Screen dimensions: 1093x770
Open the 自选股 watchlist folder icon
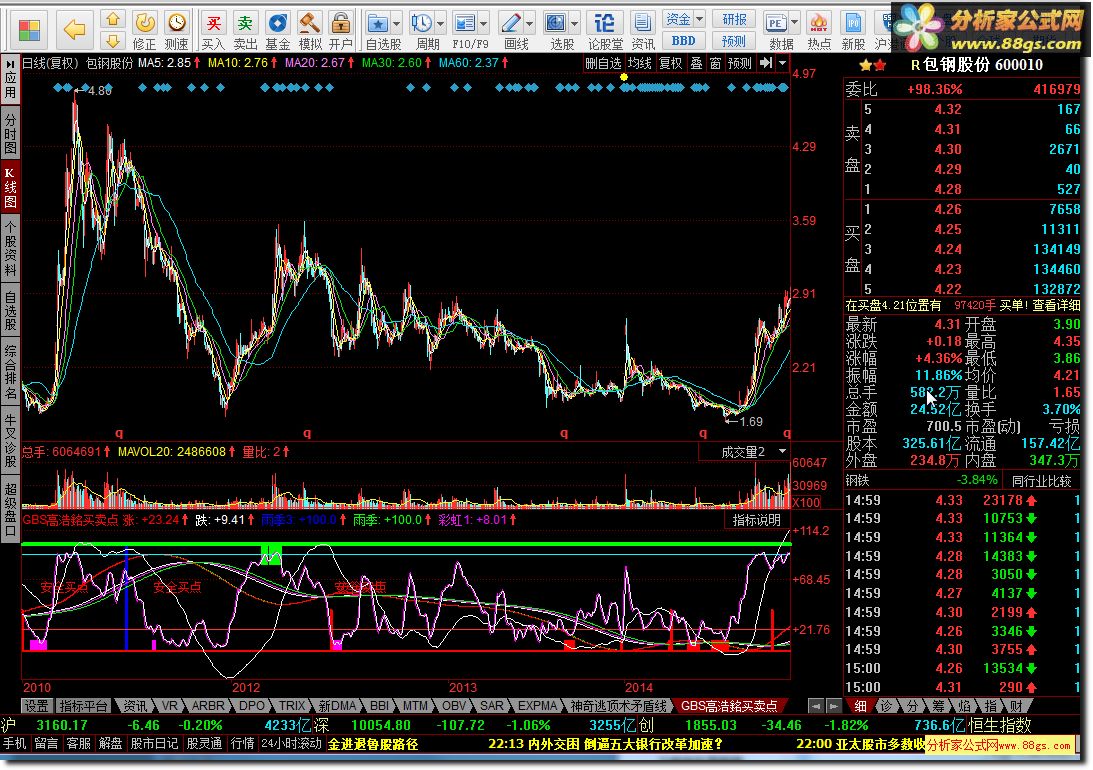pyautogui.click(x=378, y=23)
